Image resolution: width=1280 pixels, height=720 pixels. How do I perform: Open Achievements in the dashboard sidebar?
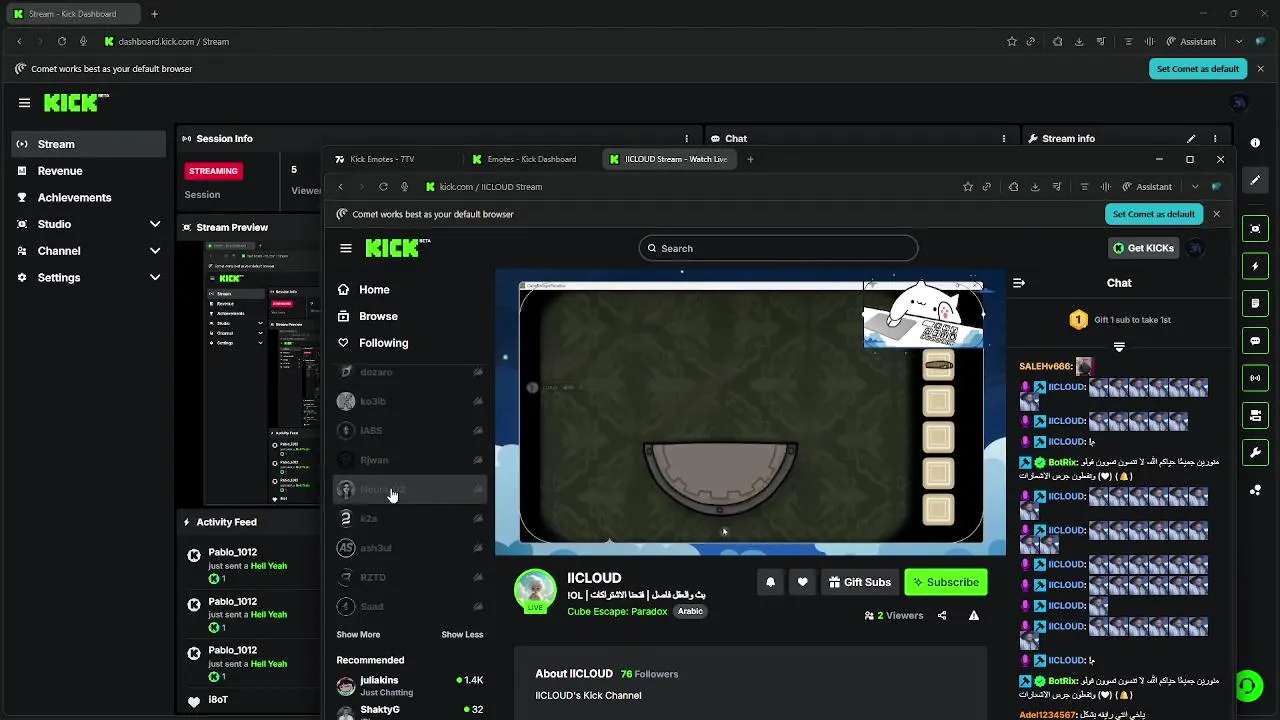[89, 198]
